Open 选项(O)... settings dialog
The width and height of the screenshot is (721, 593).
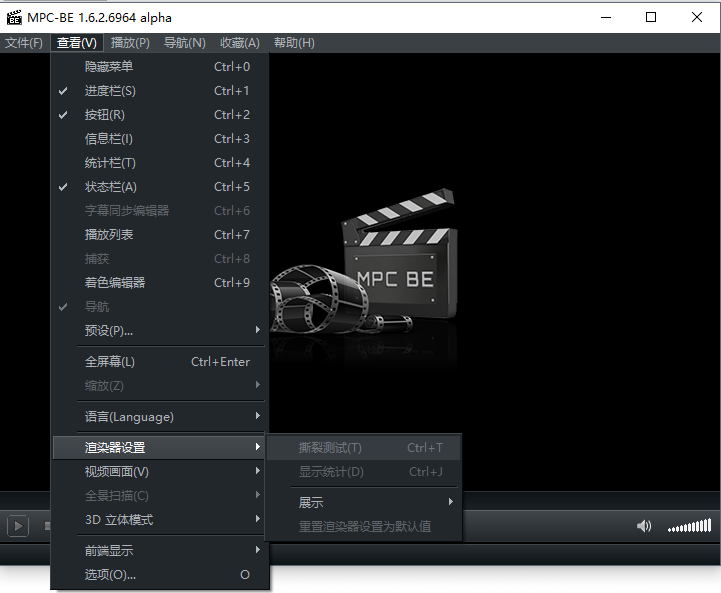tap(110, 575)
